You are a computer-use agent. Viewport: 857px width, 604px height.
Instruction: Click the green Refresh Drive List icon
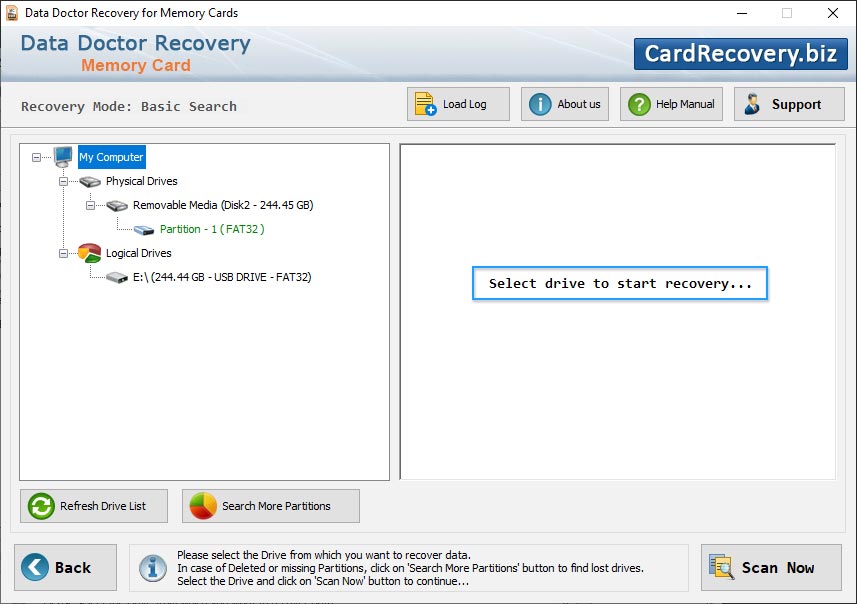click(x=41, y=506)
